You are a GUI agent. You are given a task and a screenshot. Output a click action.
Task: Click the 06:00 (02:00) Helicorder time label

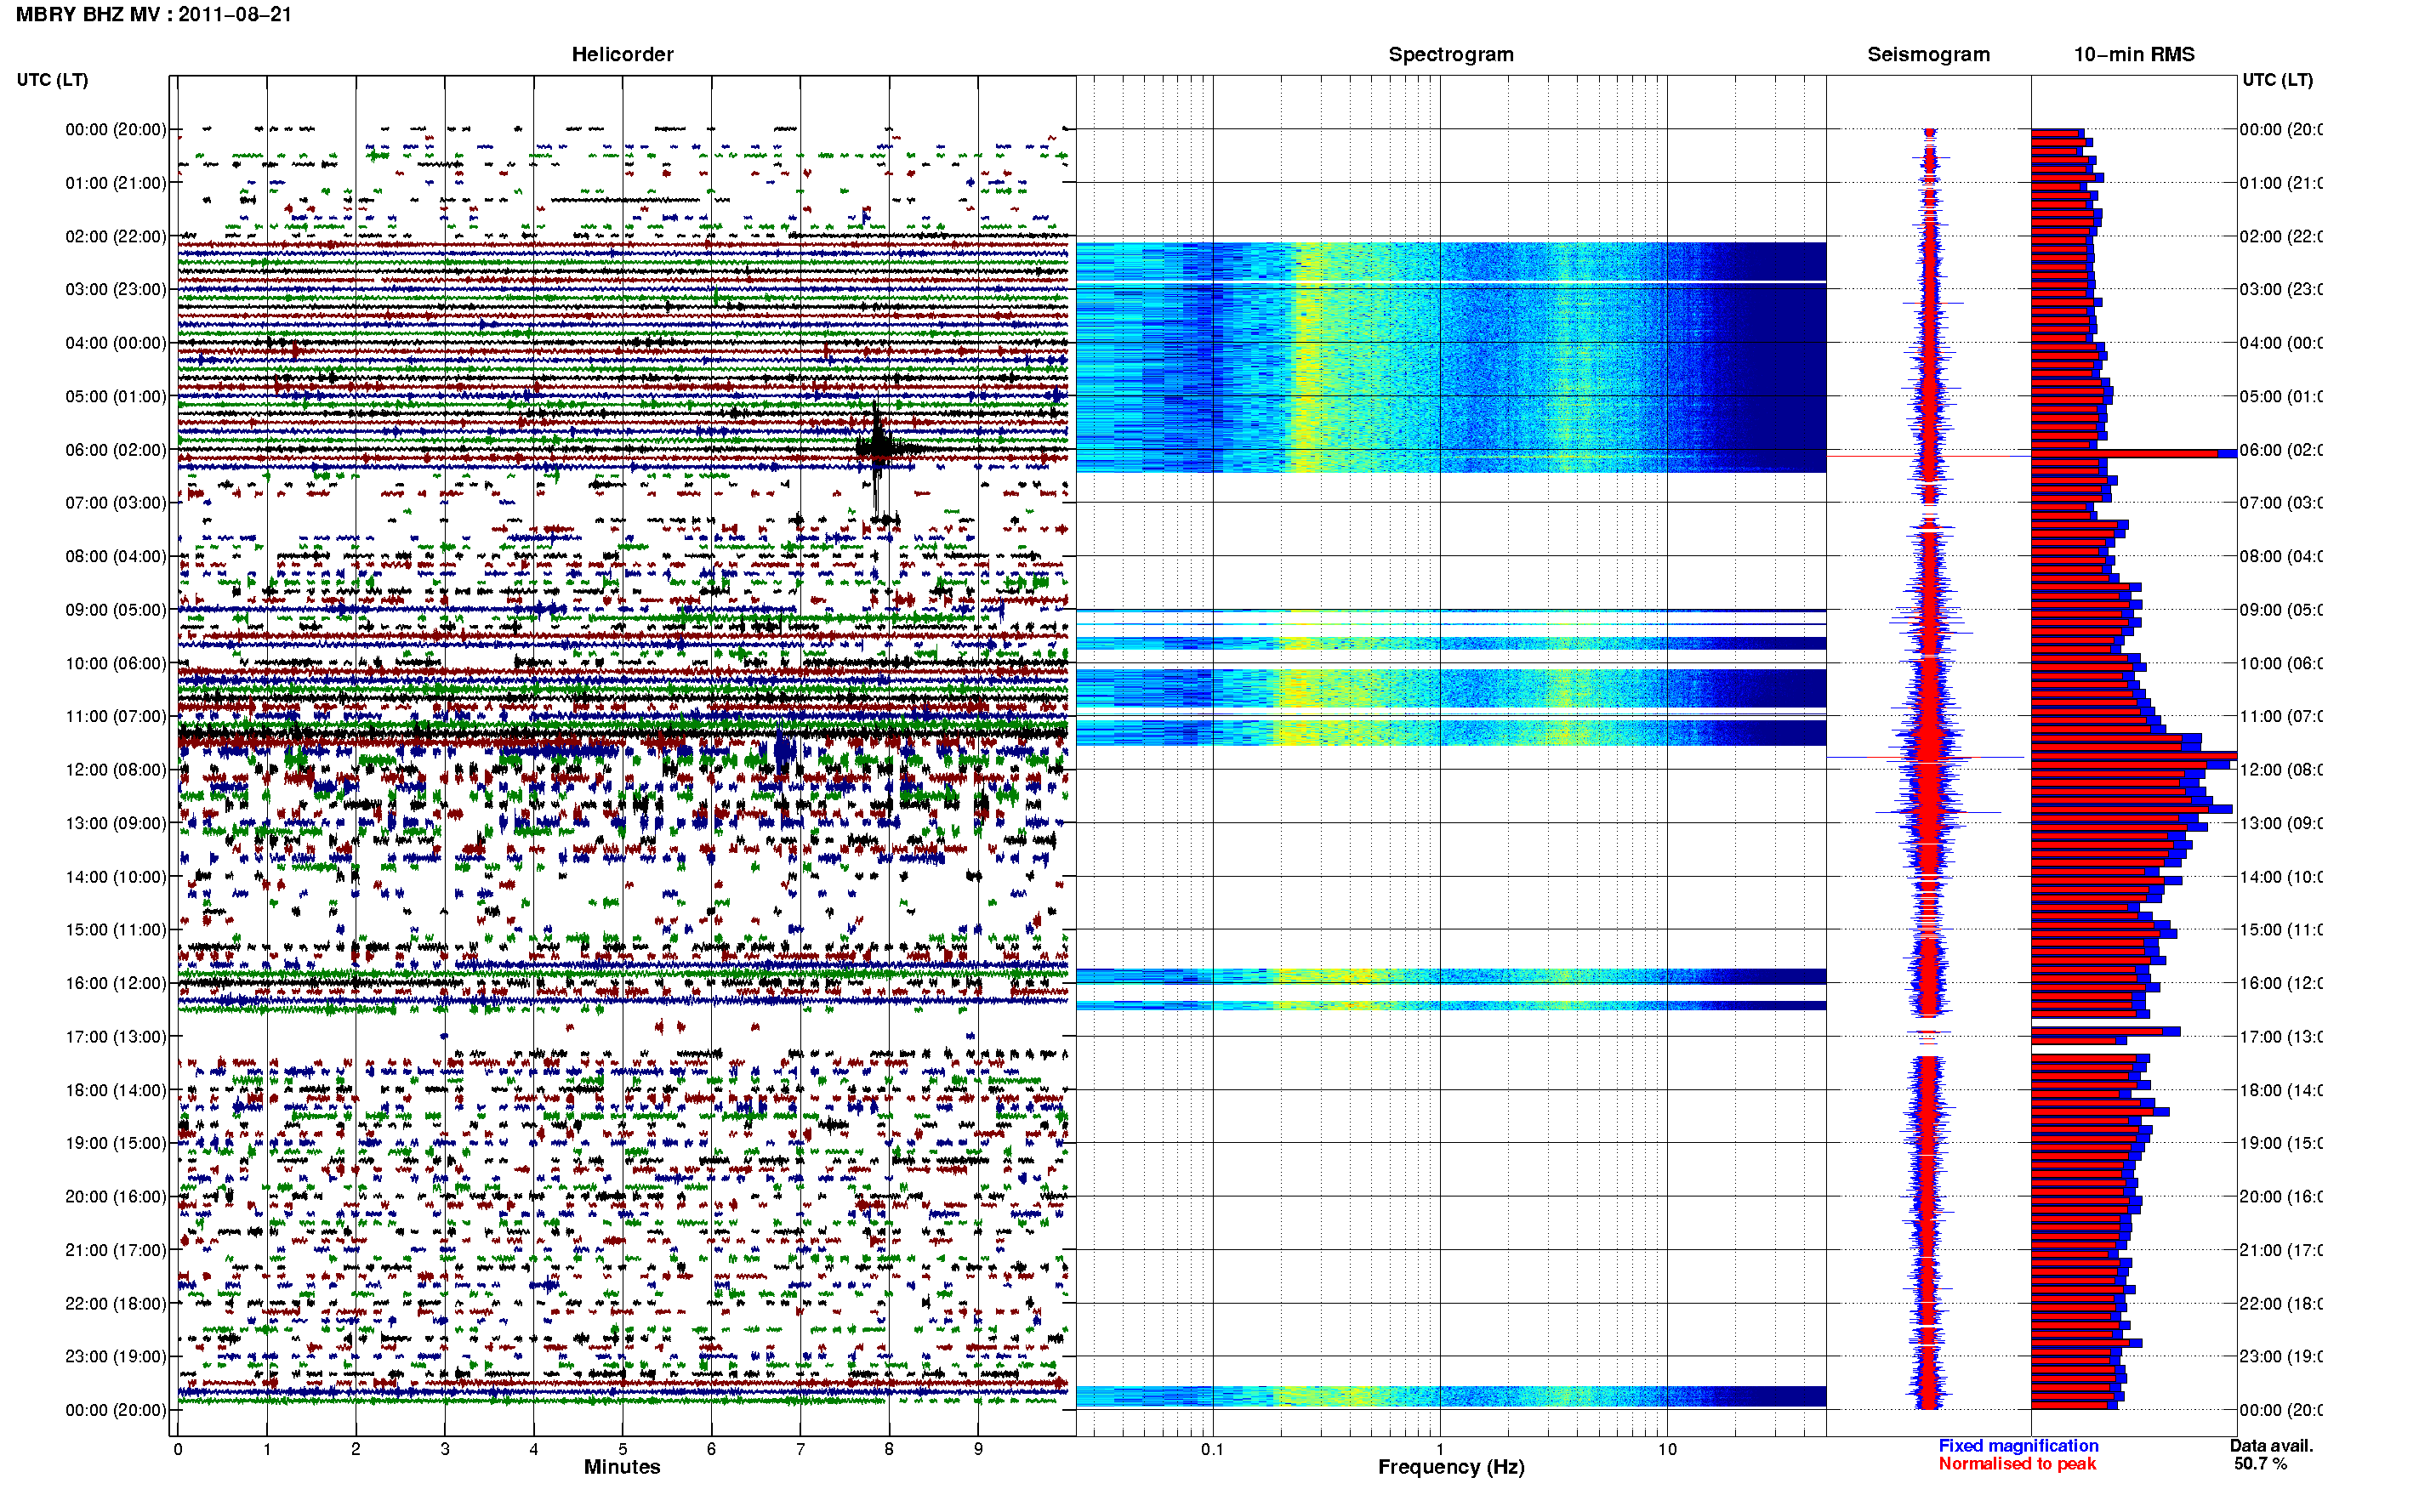click(x=116, y=450)
